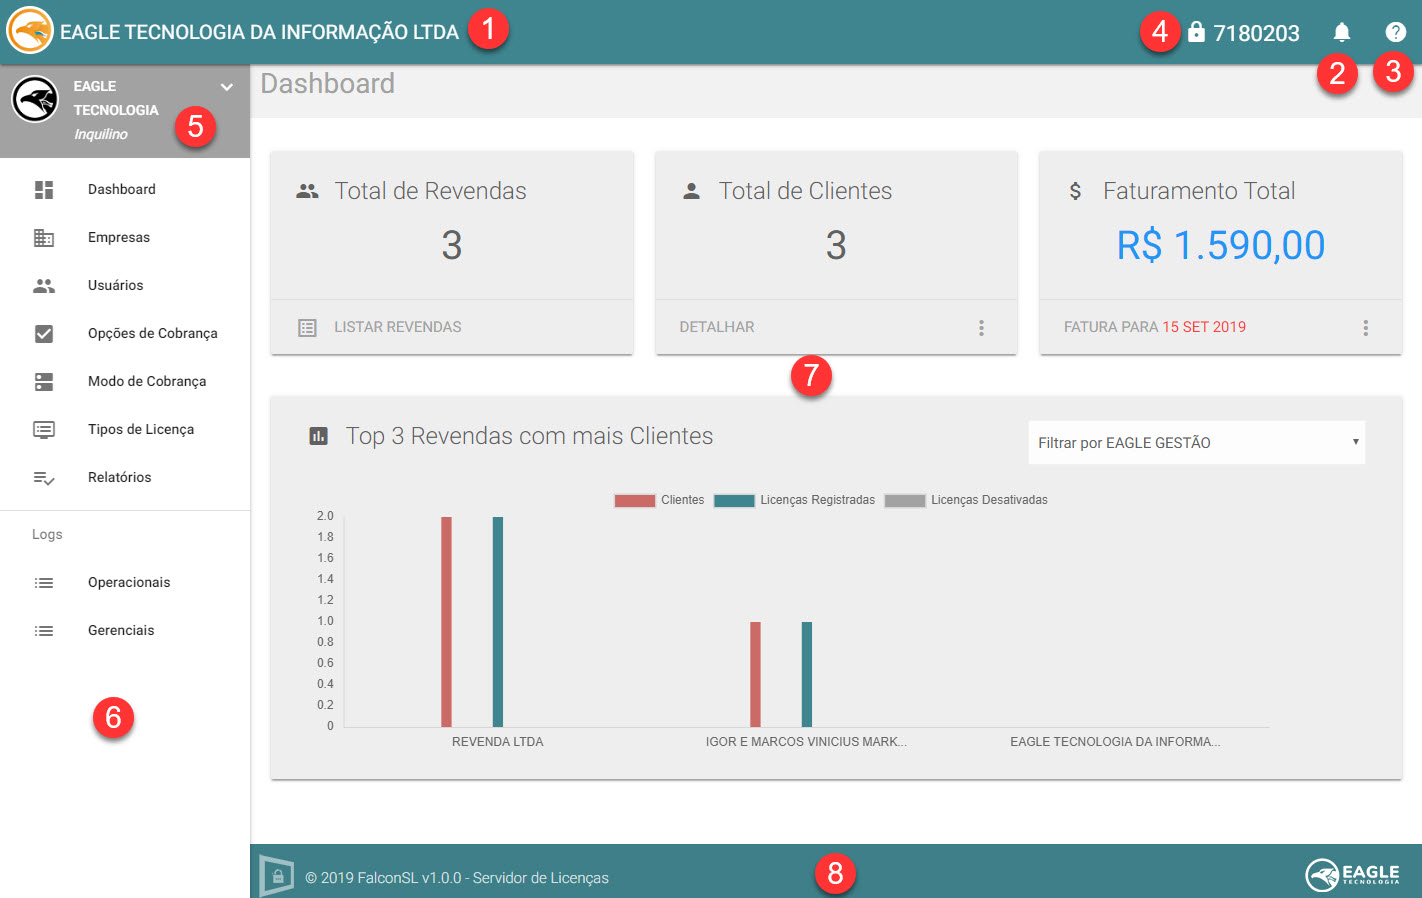Viewport: 1422px width, 898px height.
Task: Click the footer lock logo icon
Action: (277, 876)
